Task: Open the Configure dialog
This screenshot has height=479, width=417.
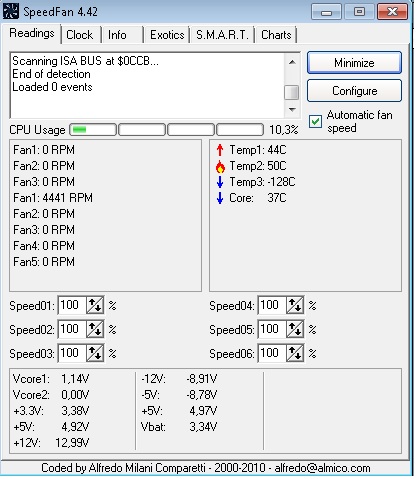Action: pos(354,91)
